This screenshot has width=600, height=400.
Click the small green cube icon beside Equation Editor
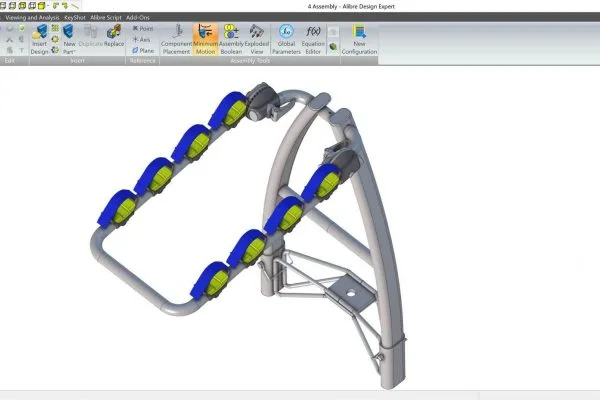click(x=333, y=47)
